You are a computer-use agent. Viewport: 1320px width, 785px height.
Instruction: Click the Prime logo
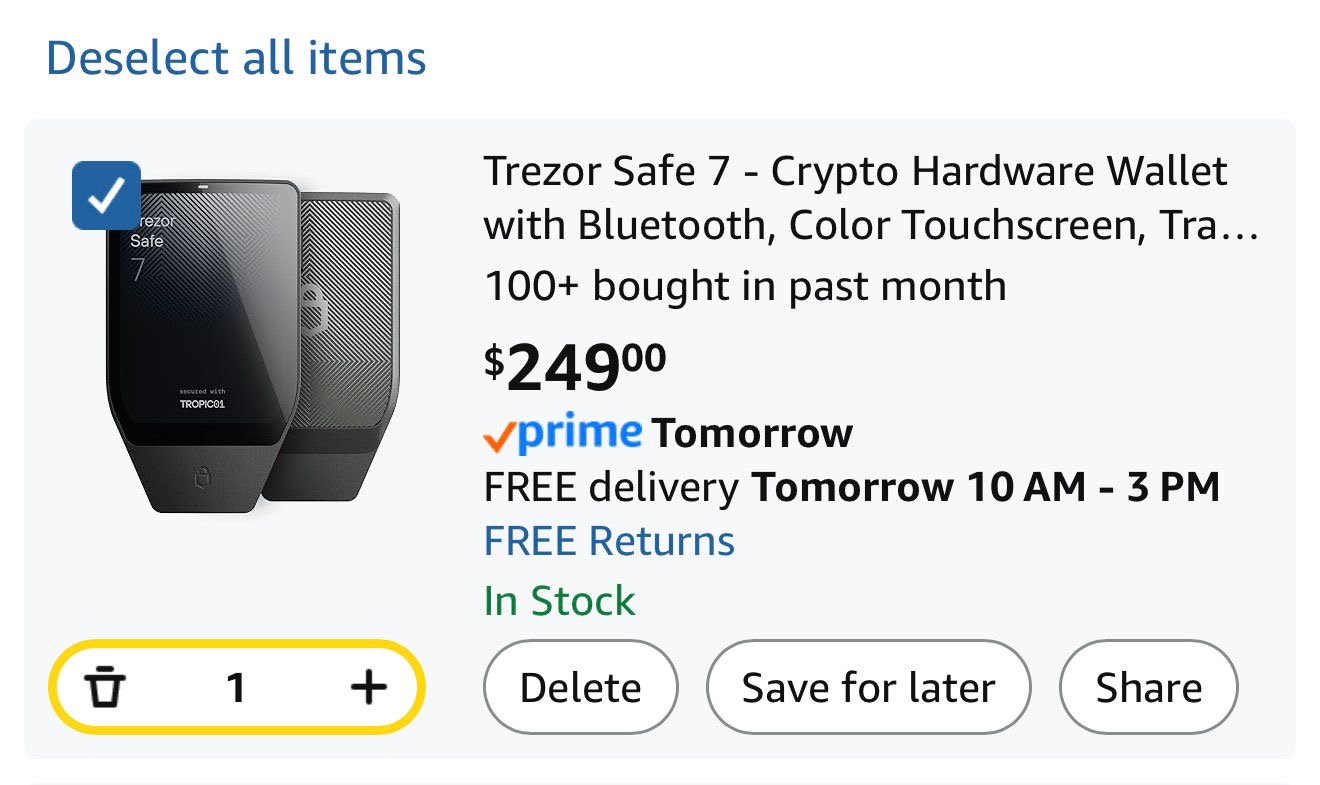pos(580,433)
